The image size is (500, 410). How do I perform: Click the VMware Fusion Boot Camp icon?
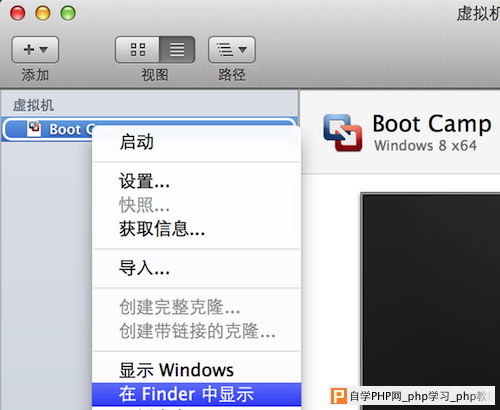point(343,132)
